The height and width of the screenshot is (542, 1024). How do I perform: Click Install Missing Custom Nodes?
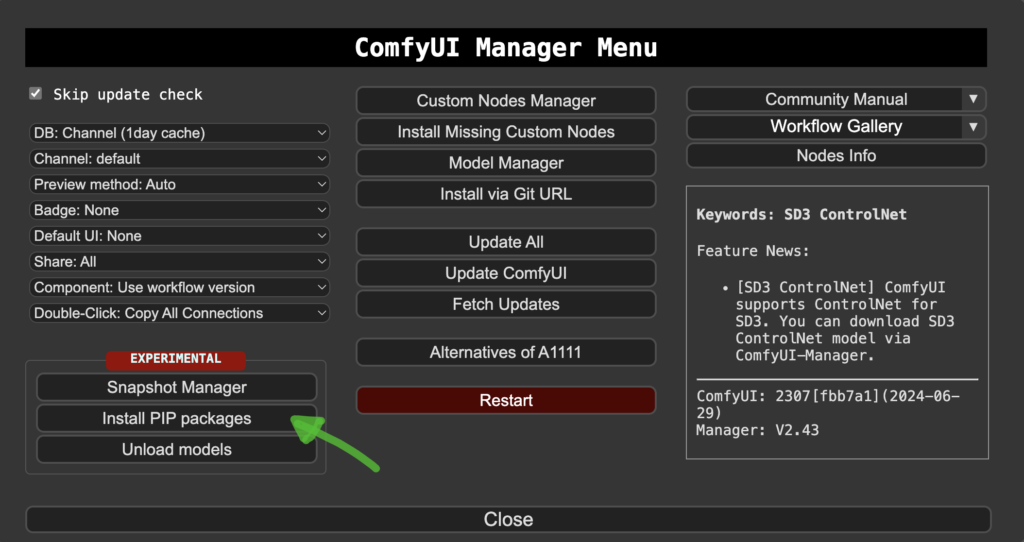pyautogui.click(x=506, y=131)
